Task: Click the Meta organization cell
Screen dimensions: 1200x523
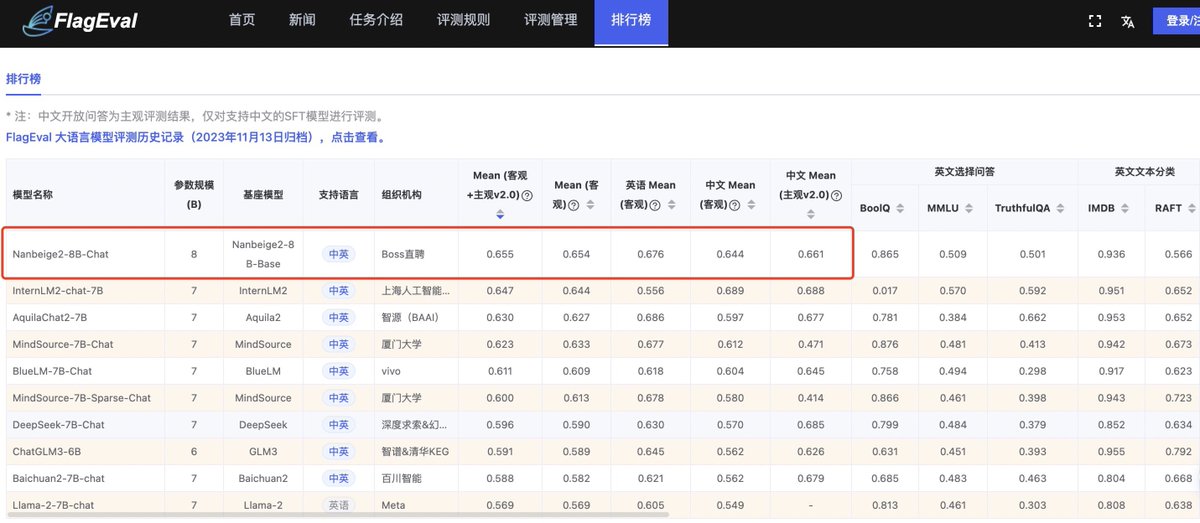Action: point(393,505)
